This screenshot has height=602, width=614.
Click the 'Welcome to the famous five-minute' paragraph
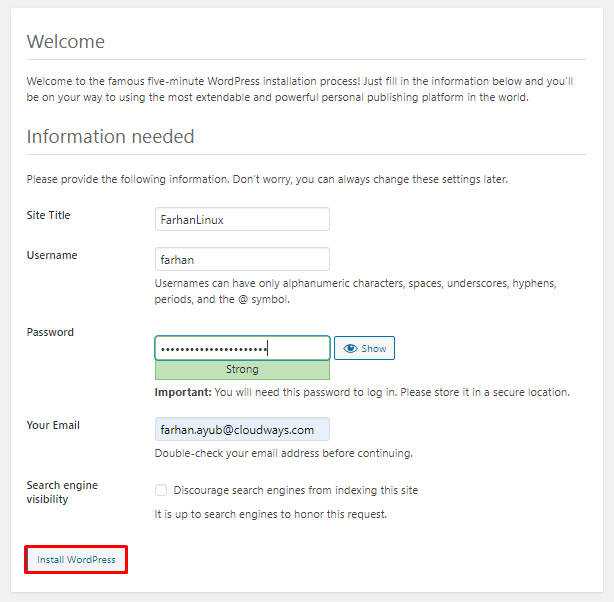[x=300, y=89]
